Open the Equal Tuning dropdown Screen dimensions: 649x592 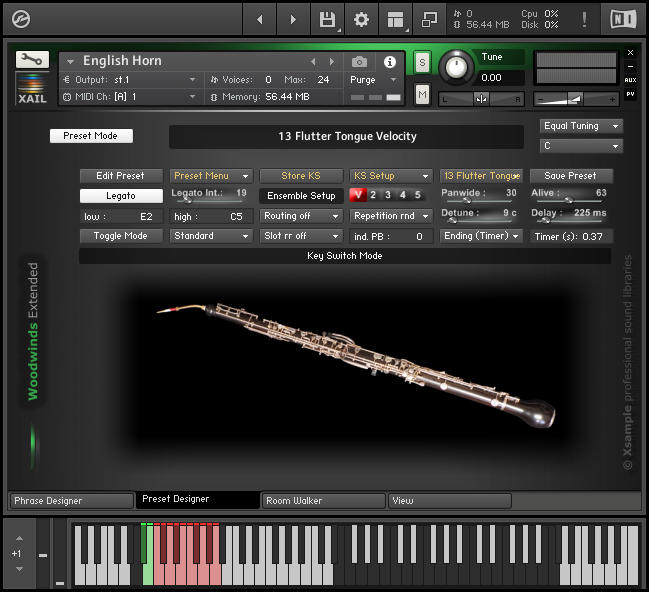tap(581, 126)
